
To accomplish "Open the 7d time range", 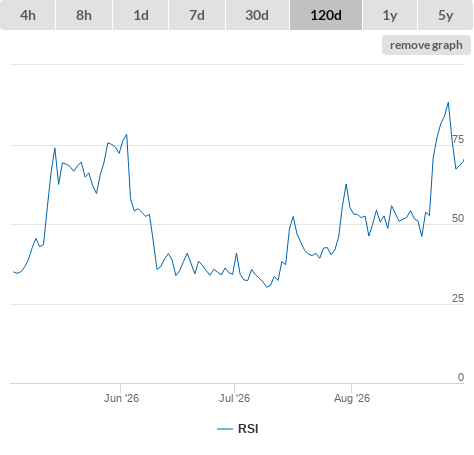I will point(197,15).
